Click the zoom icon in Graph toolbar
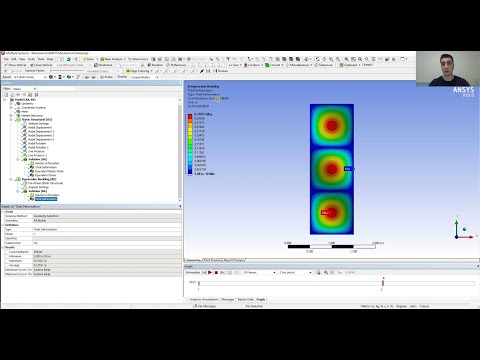 (326, 272)
